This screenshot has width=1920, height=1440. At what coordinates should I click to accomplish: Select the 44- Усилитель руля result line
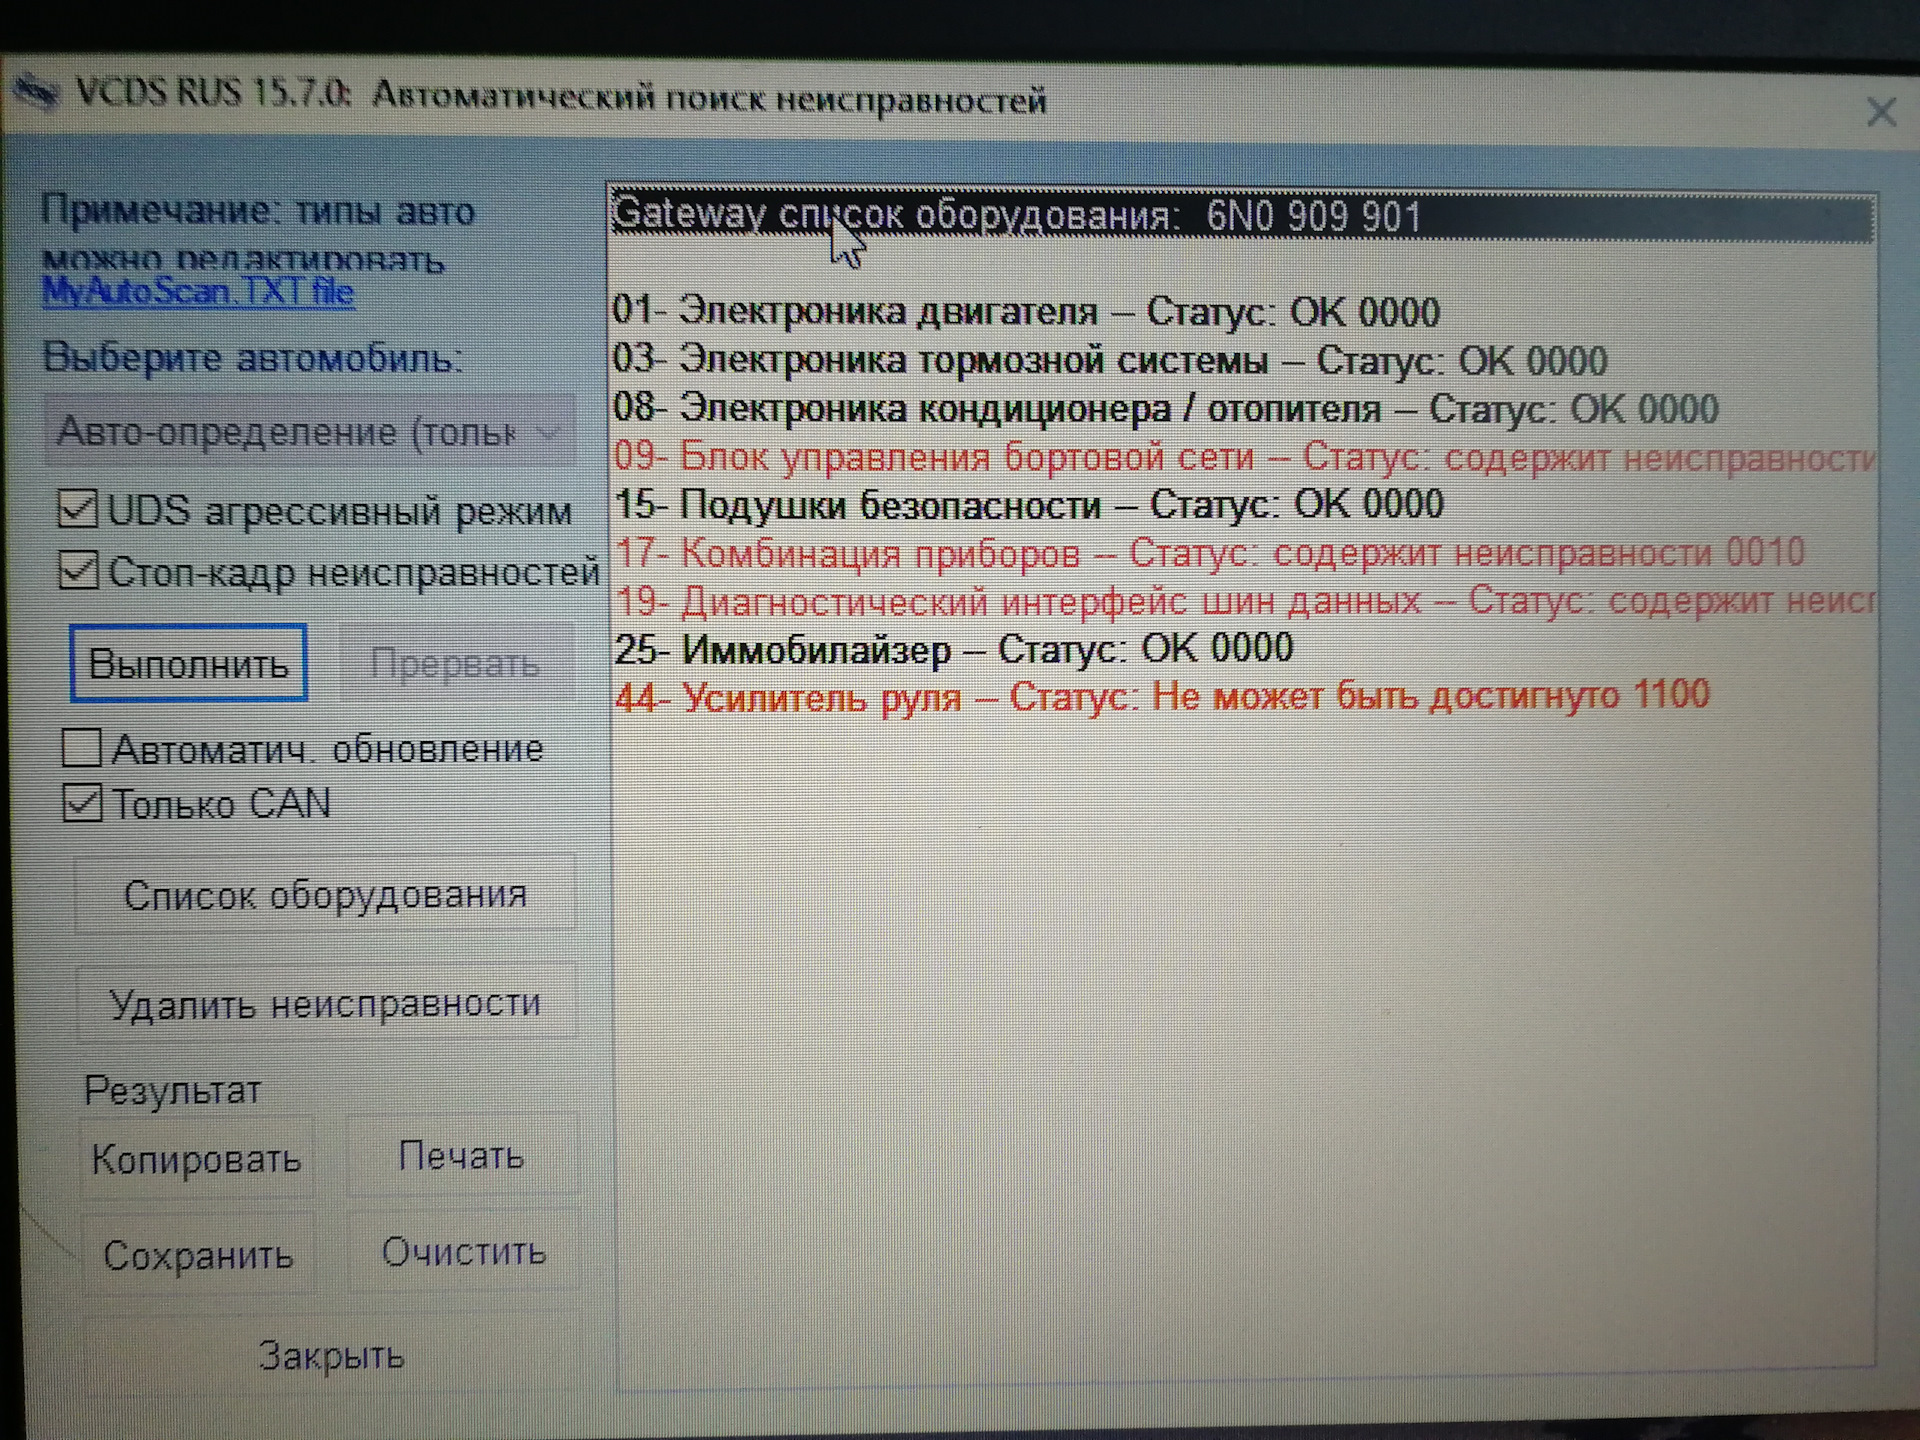1160,696
